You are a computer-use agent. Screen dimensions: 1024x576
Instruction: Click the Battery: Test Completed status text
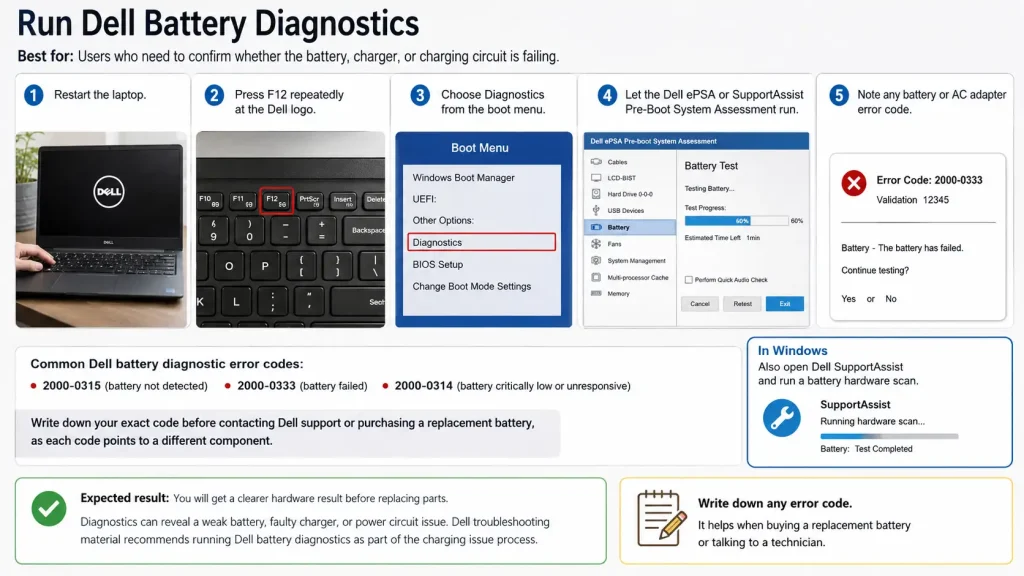[867, 449]
